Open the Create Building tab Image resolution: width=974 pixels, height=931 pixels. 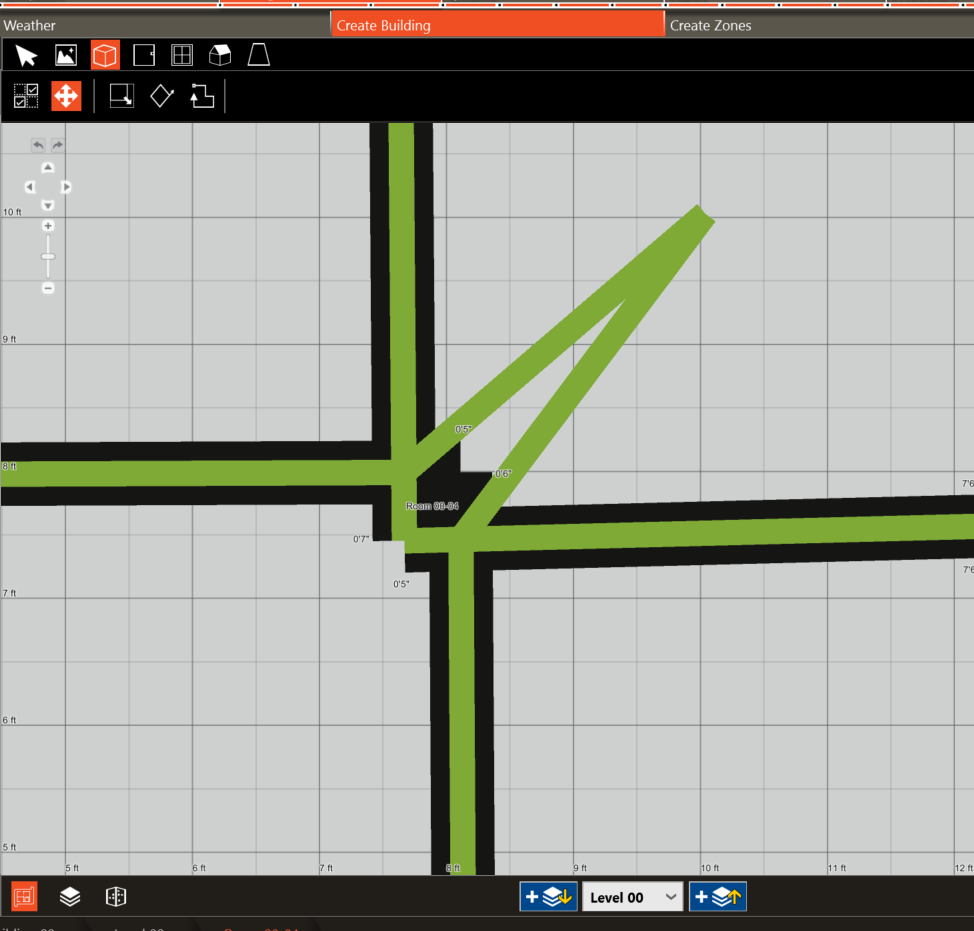(x=498, y=25)
